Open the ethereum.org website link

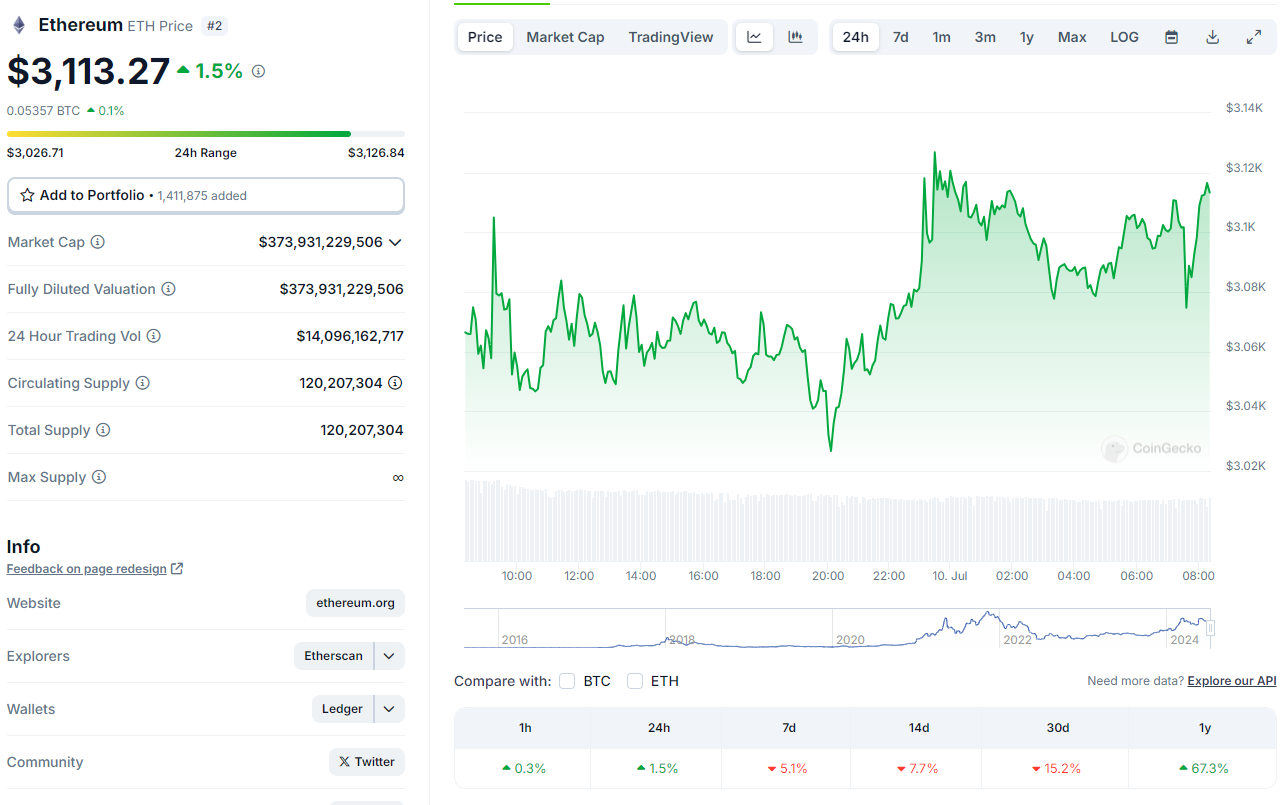[x=355, y=603]
